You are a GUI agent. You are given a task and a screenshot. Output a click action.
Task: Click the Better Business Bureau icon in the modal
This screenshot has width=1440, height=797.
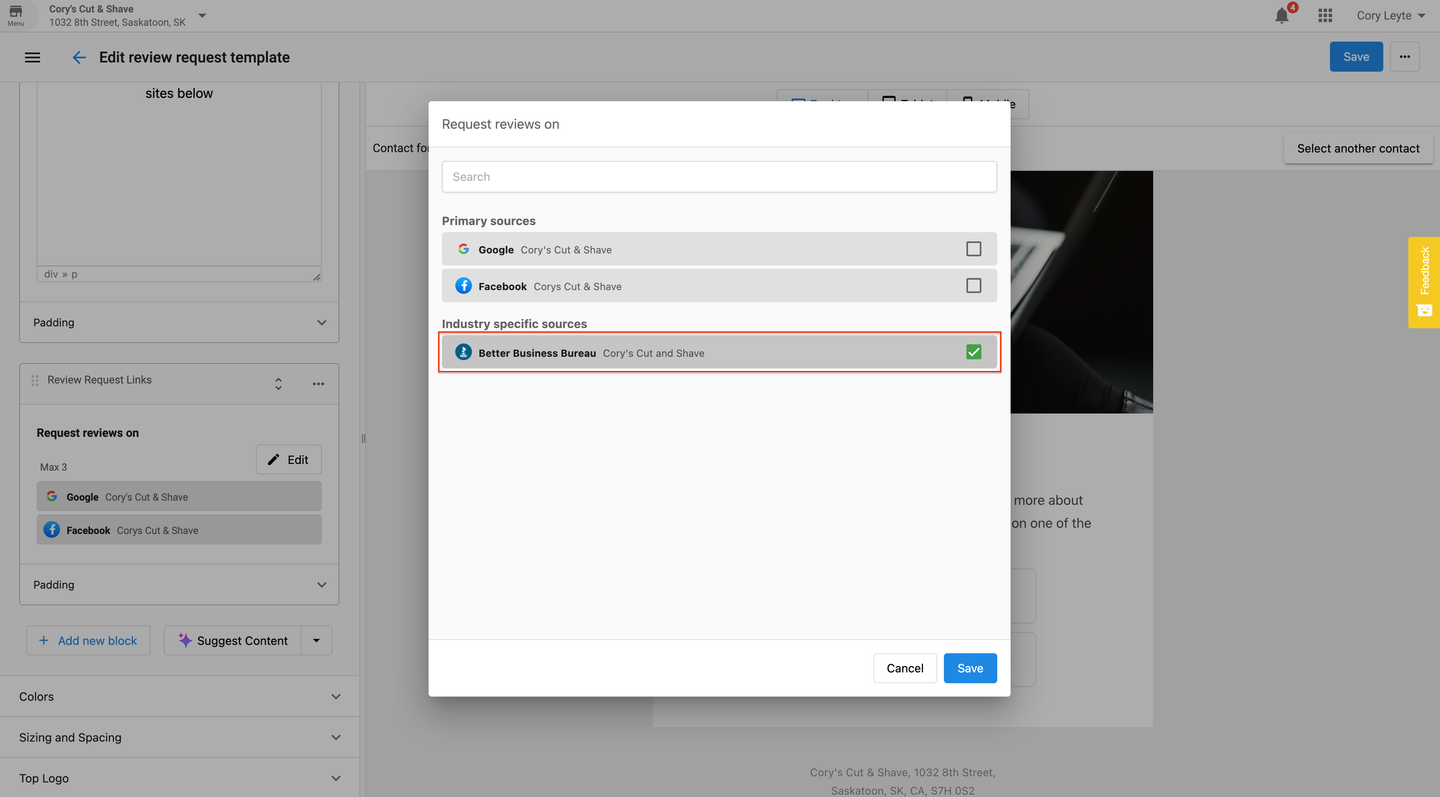[463, 352]
